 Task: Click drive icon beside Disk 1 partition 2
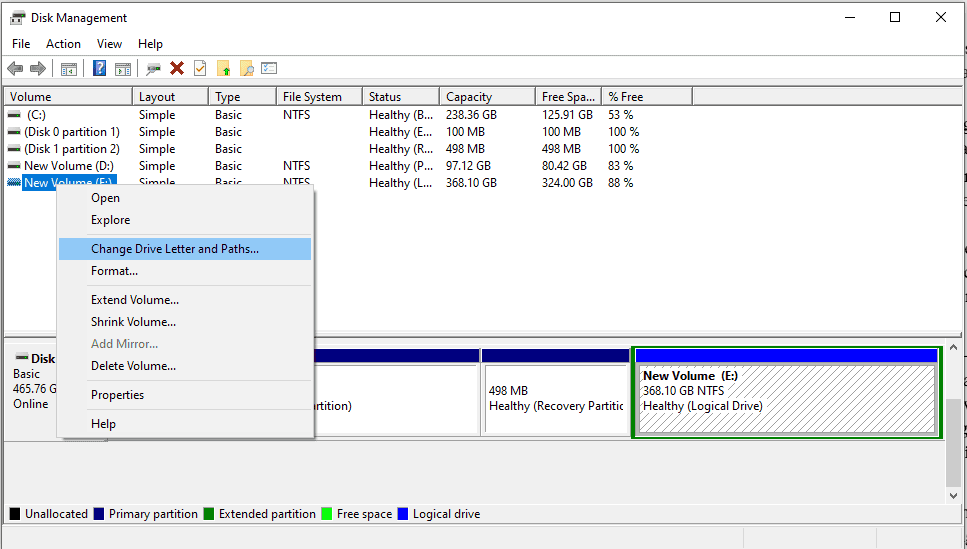click(x=14, y=149)
